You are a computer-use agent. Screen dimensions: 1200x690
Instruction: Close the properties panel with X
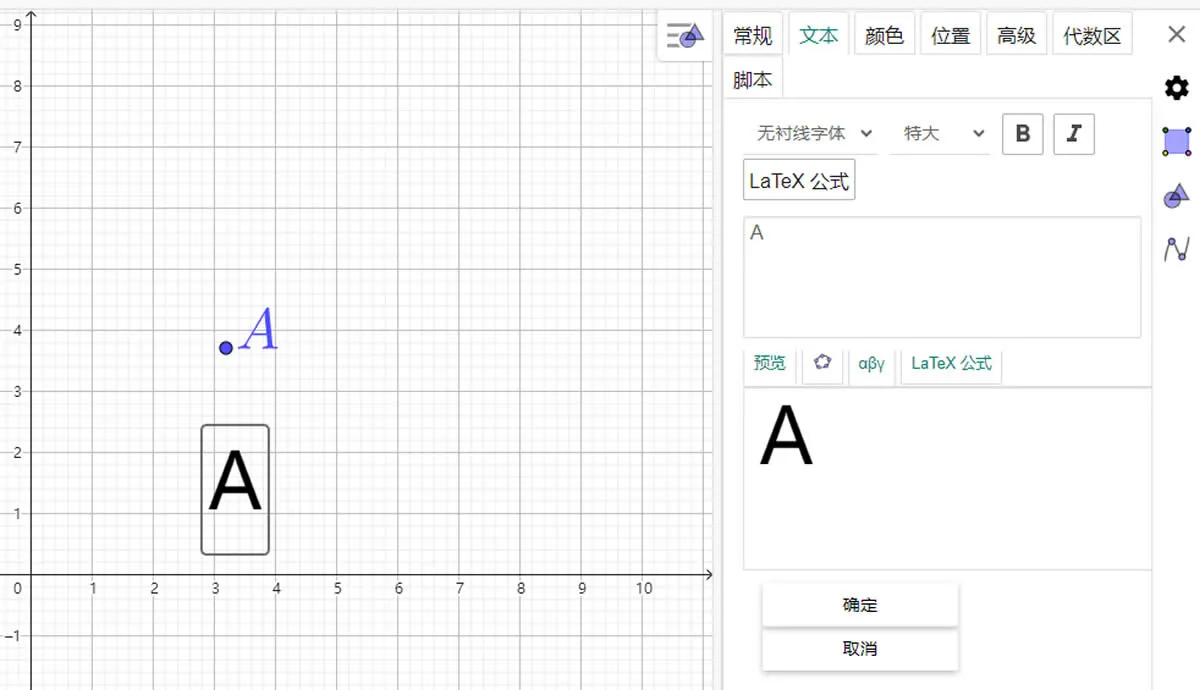tap(1177, 34)
